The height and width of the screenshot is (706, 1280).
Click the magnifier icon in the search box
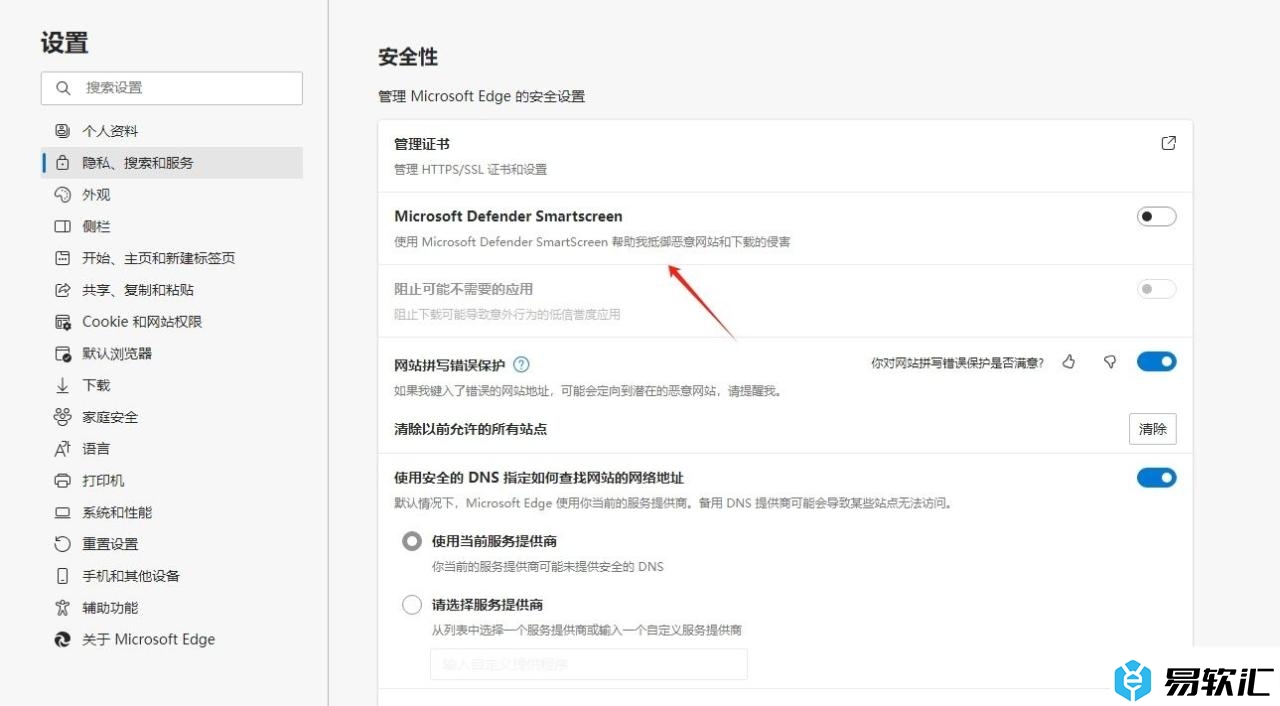point(63,88)
